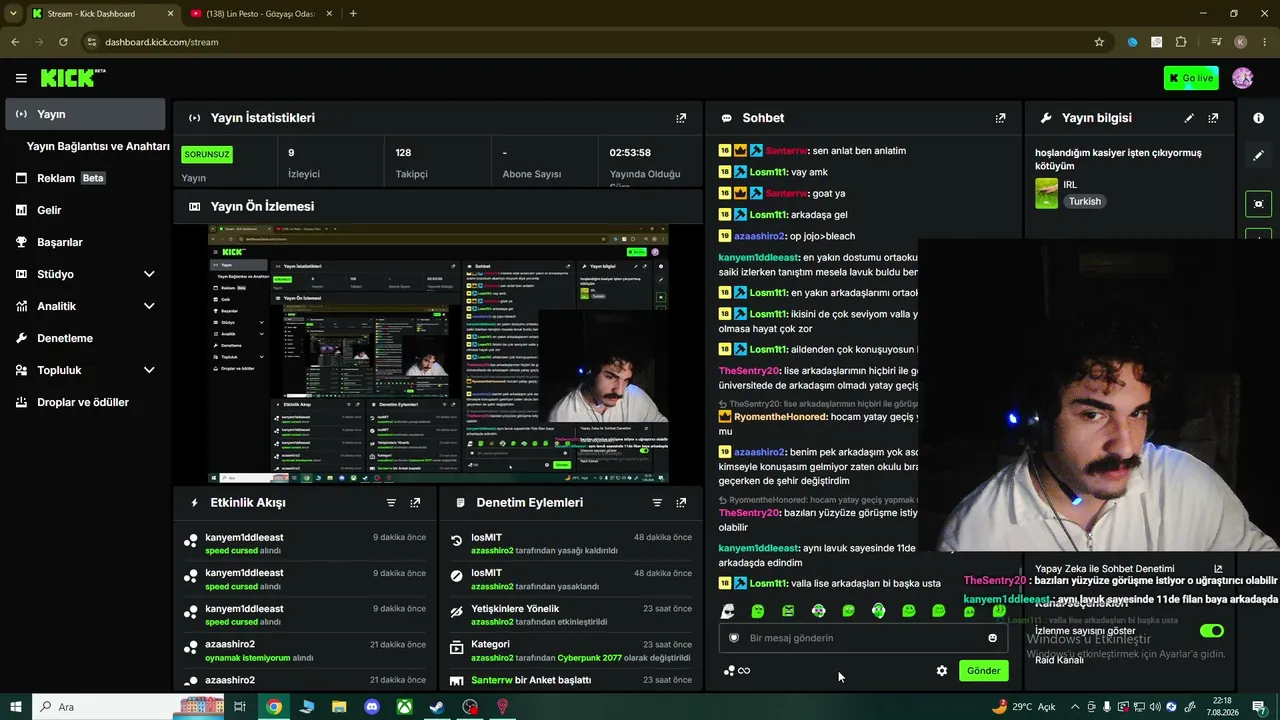The width and height of the screenshot is (1280, 720).
Task: Bookmark this page with the star icon
Action: [1099, 42]
